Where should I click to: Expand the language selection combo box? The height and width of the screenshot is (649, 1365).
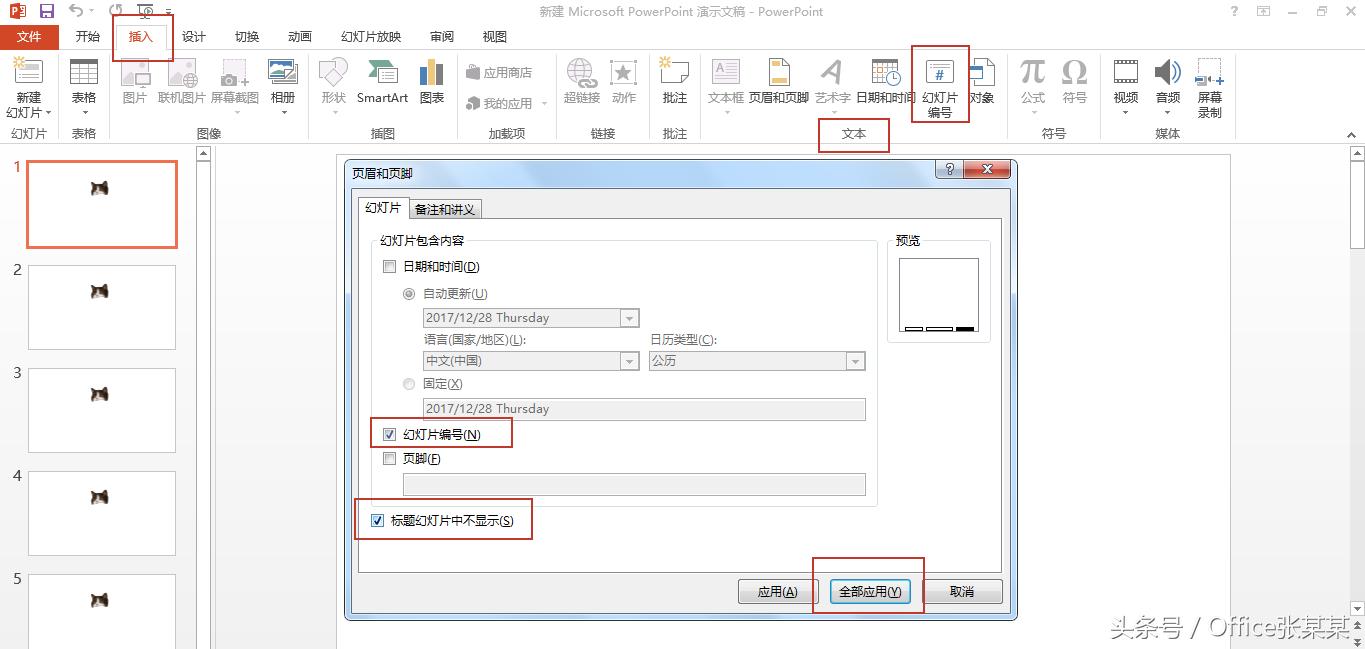(628, 362)
